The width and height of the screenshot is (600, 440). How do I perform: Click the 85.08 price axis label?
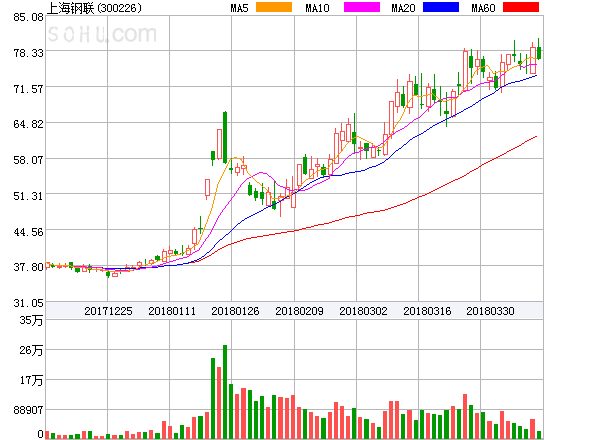point(28,17)
